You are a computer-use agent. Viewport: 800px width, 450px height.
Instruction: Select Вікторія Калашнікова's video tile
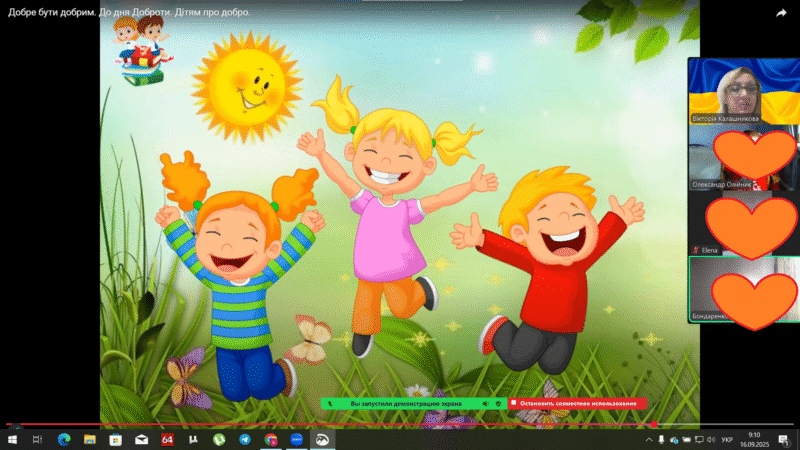[x=743, y=90]
